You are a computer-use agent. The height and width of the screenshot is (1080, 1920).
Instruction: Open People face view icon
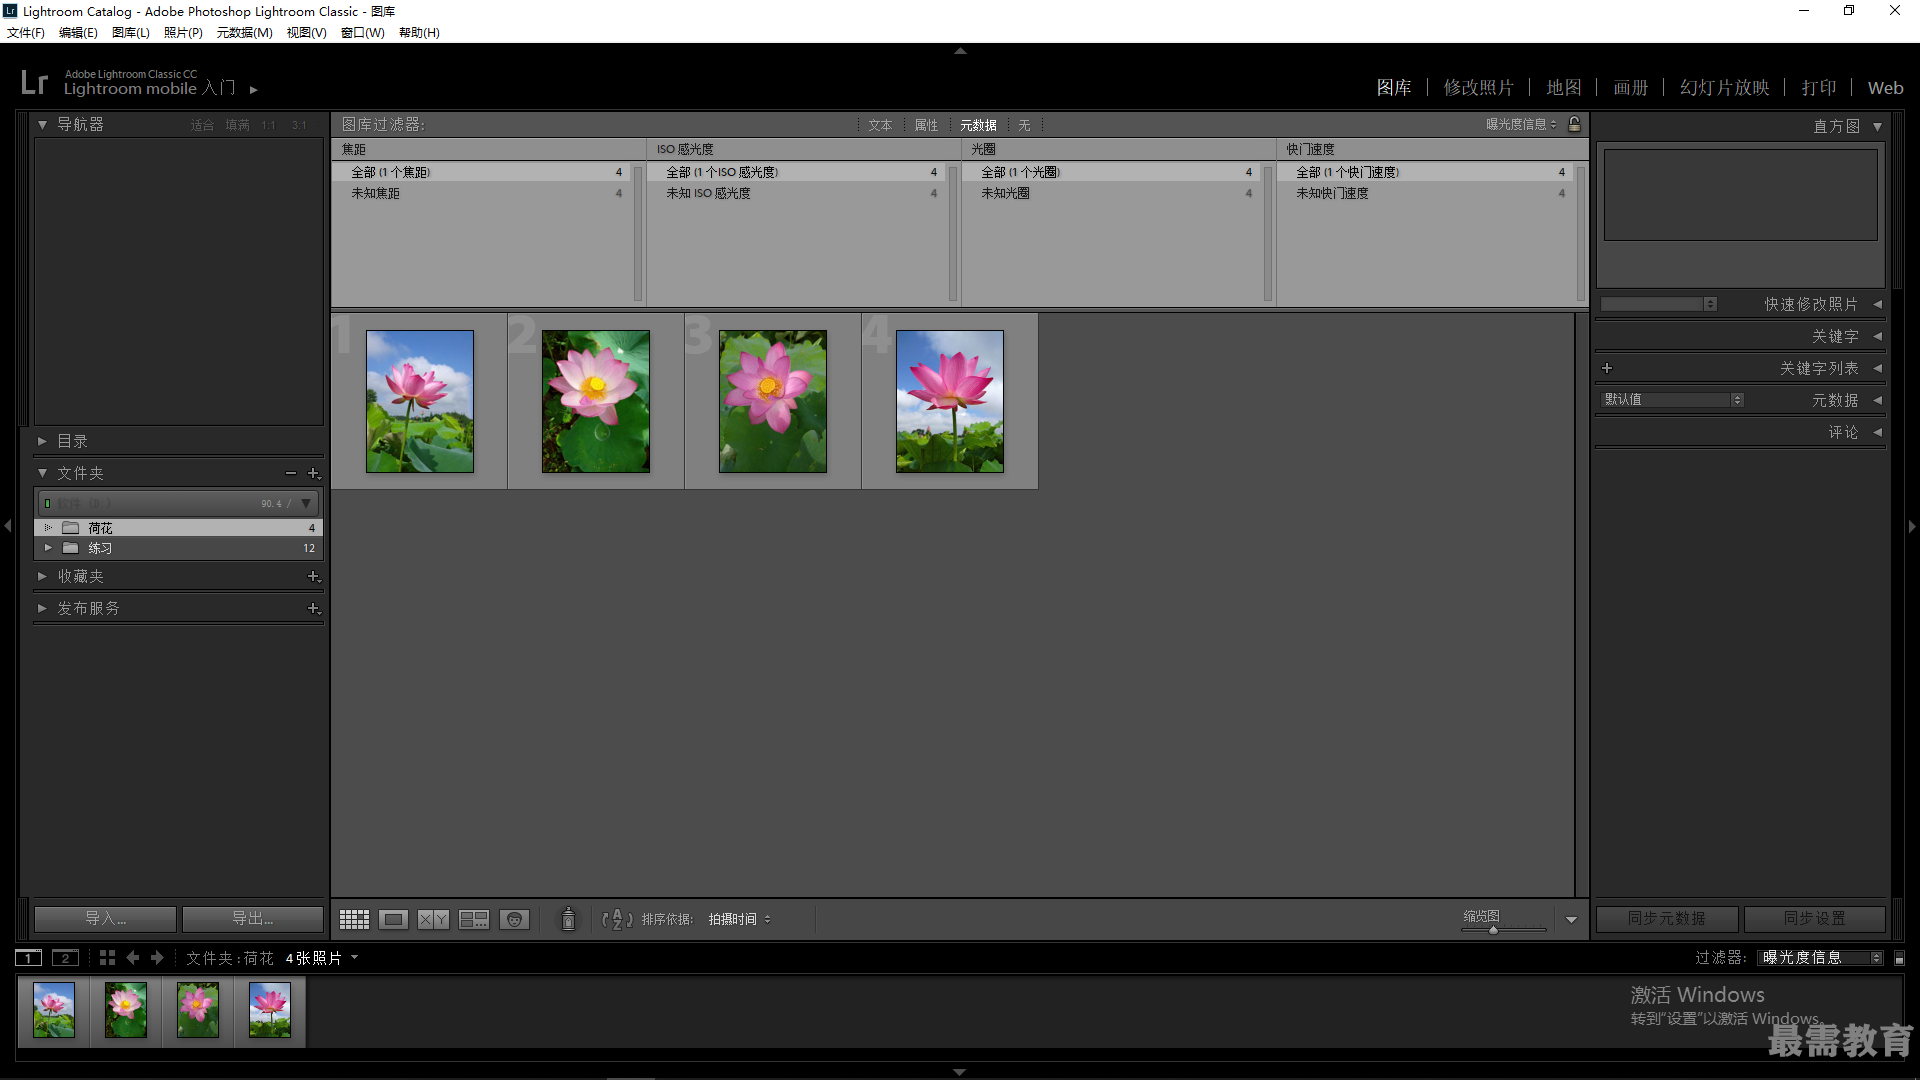[x=514, y=919]
